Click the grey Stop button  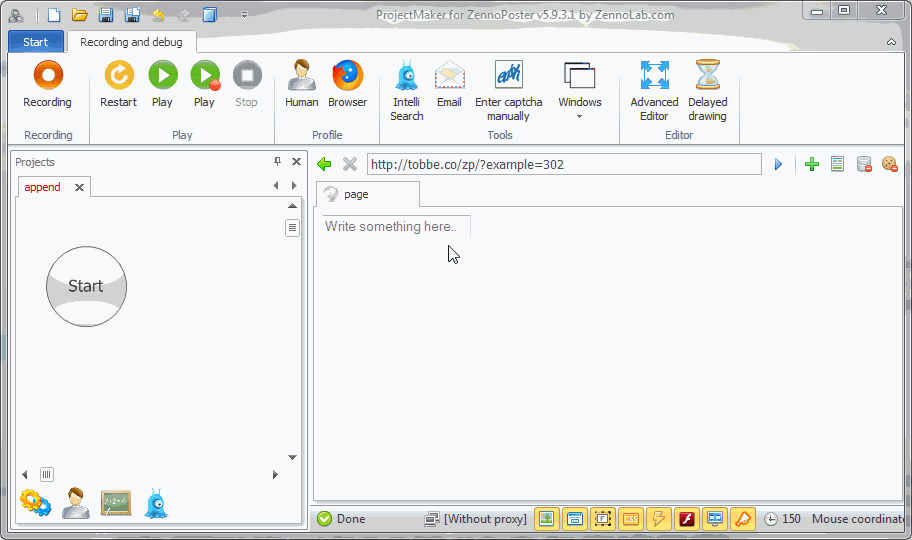coord(247,85)
